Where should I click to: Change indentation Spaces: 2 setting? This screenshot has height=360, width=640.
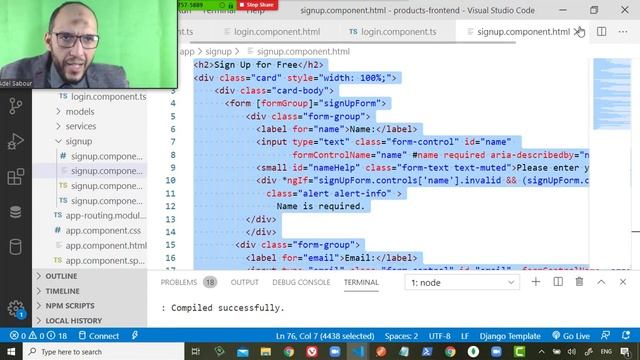click(401, 336)
